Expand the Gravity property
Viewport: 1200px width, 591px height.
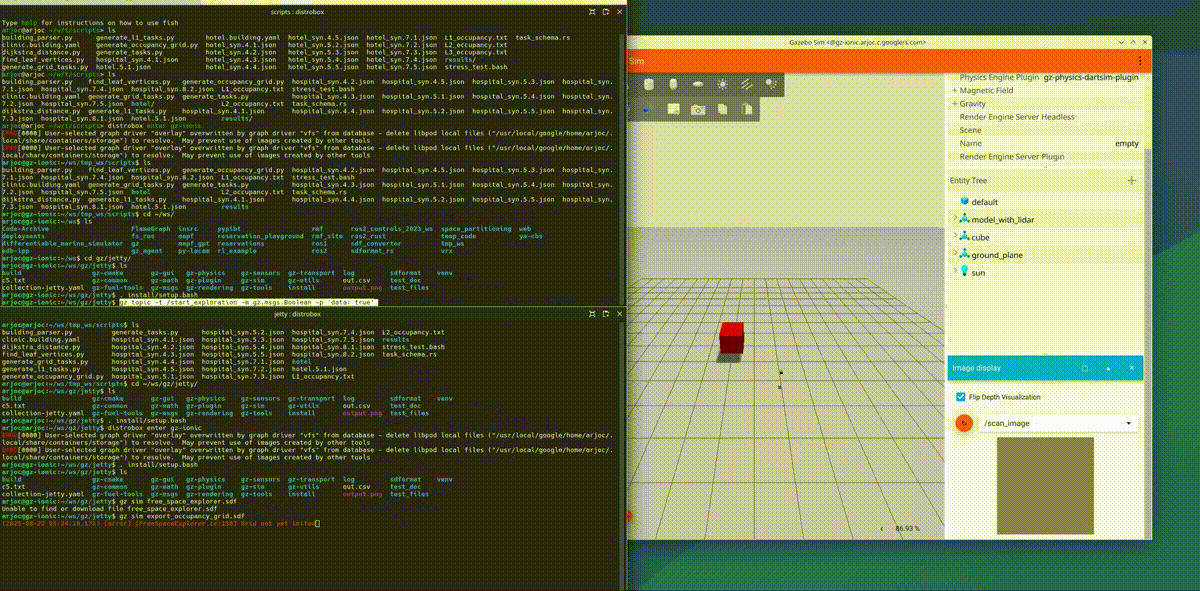pyautogui.click(x=954, y=104)
